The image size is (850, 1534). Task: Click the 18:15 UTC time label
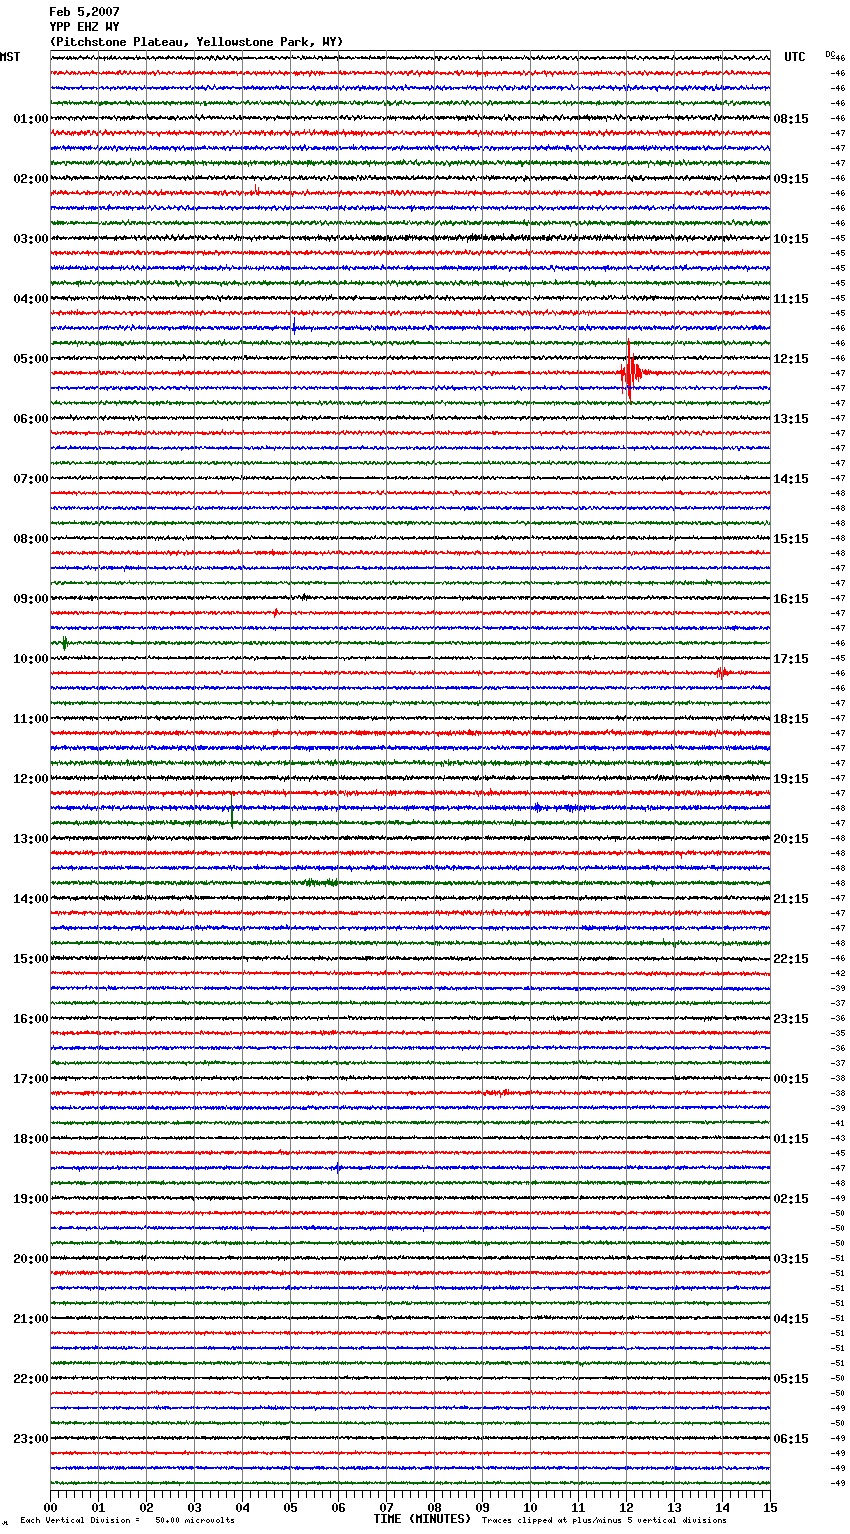click(791, 719)
